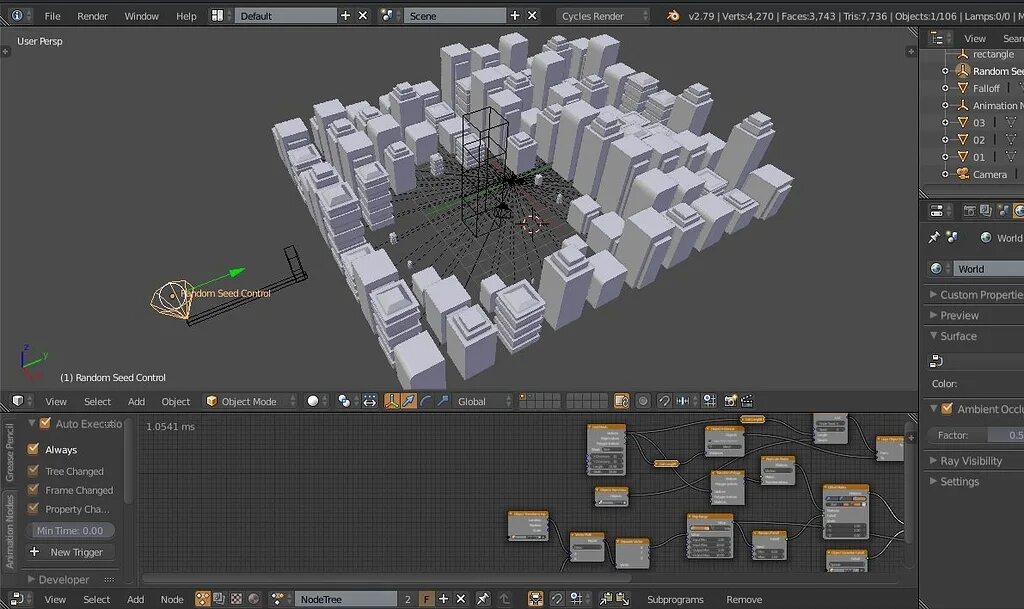1024x609 pixels.
Task: Select the rotate manipulator arc icon
Action: [426, 401]
